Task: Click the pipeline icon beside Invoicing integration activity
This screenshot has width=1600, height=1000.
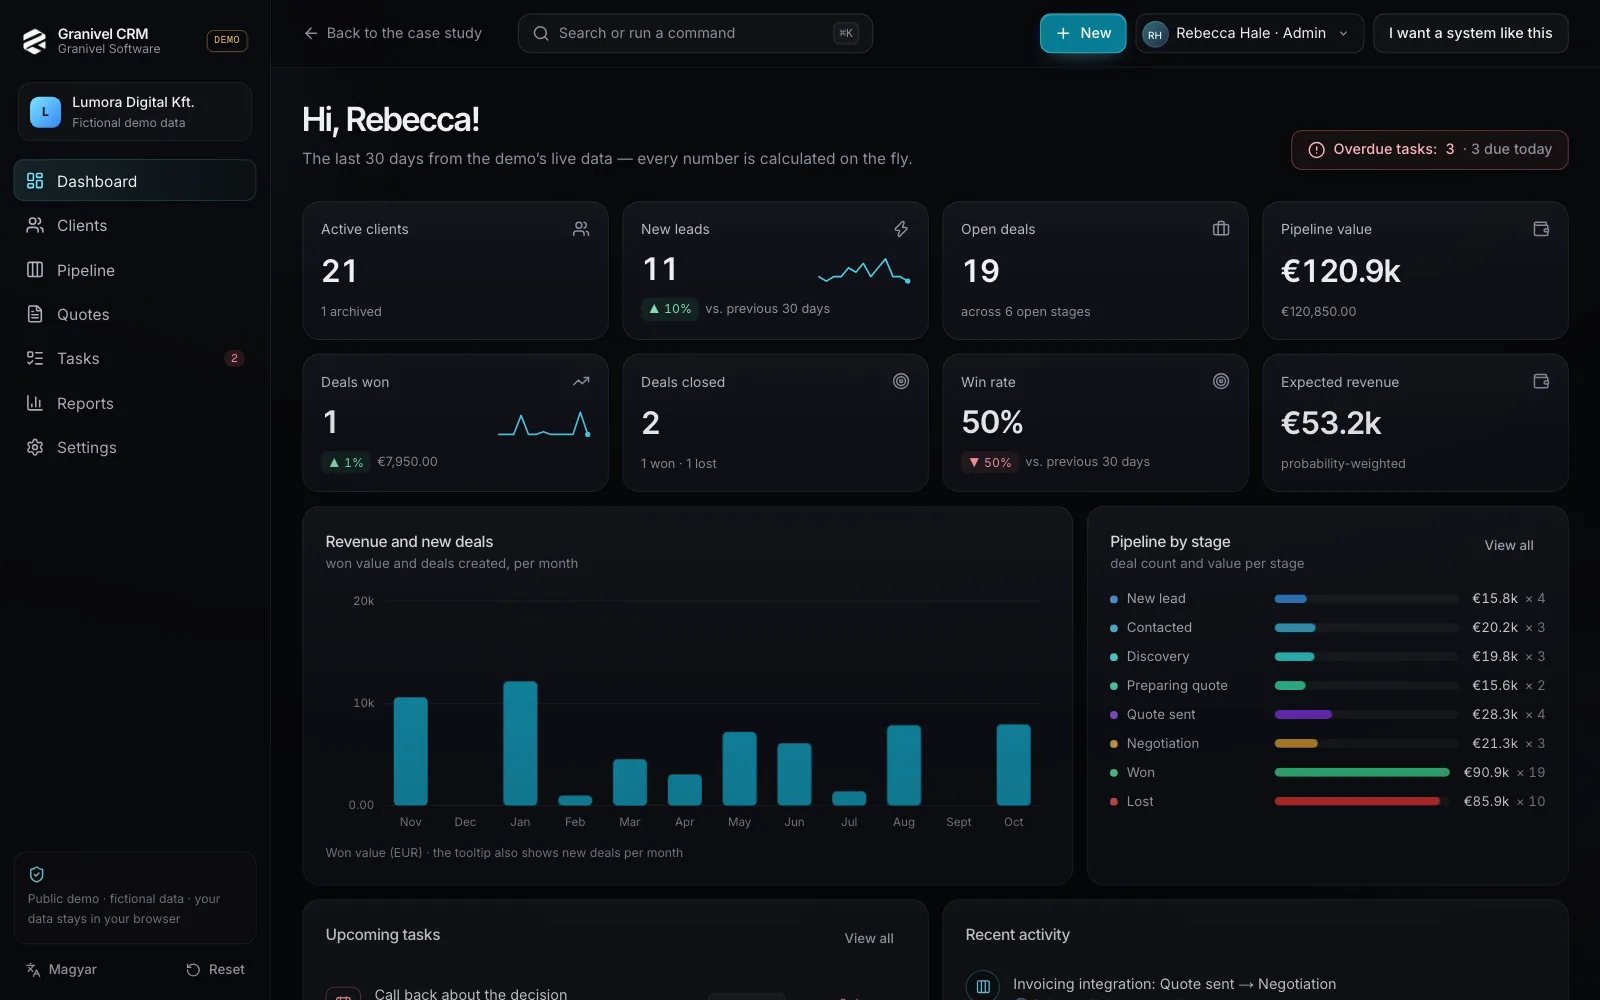Action: [983, 986]
